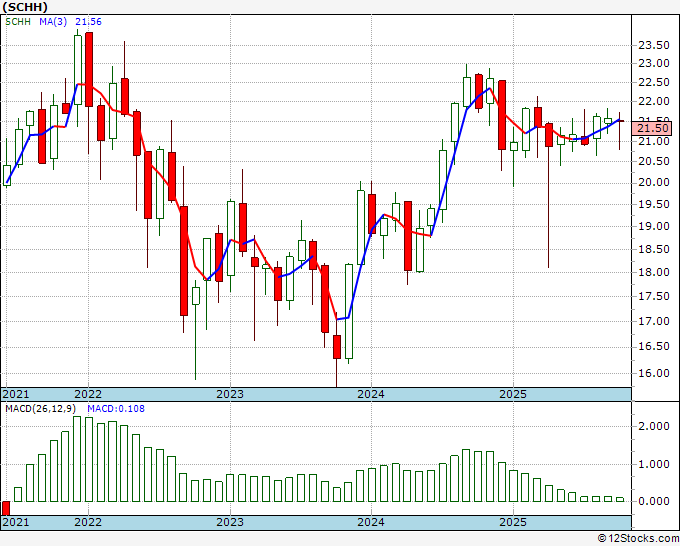Click 2023 on the MACD time axis
Screen dimensions: 680x546
230,522
